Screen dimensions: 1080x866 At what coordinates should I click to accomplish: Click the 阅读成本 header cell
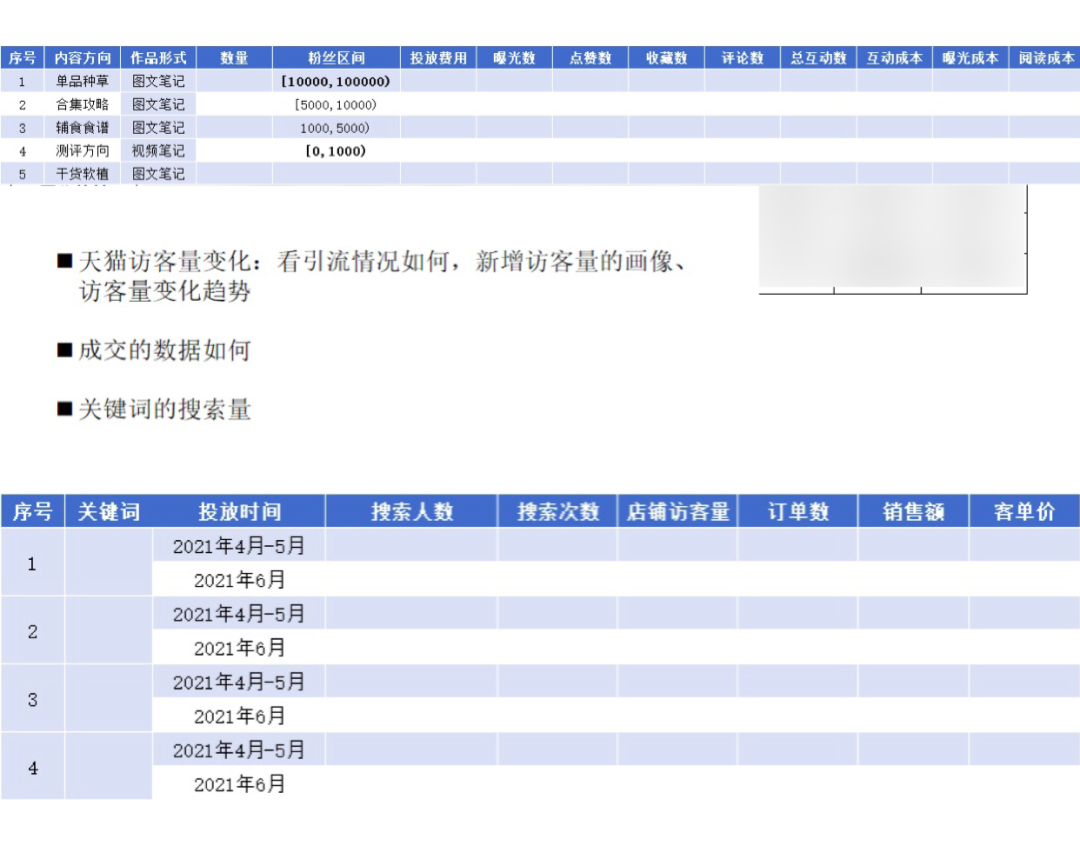tap(1046, 57)
